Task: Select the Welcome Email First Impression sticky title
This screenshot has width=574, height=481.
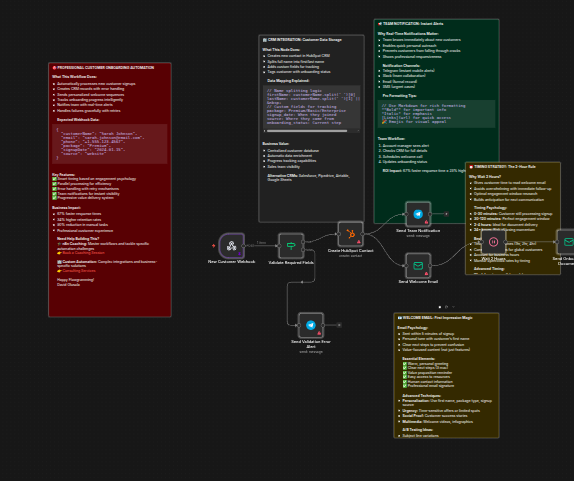Action: [435, 318]
